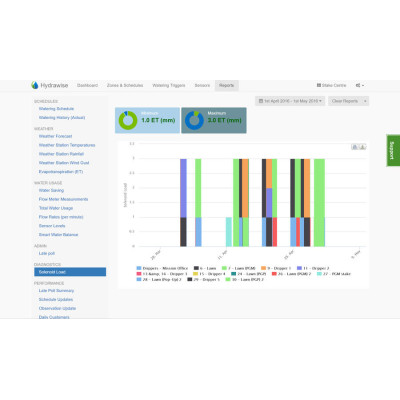The image size is (400, 400).
Task: Open the account share menu icon
Action: pyautogui.click(x=360, y=85)
